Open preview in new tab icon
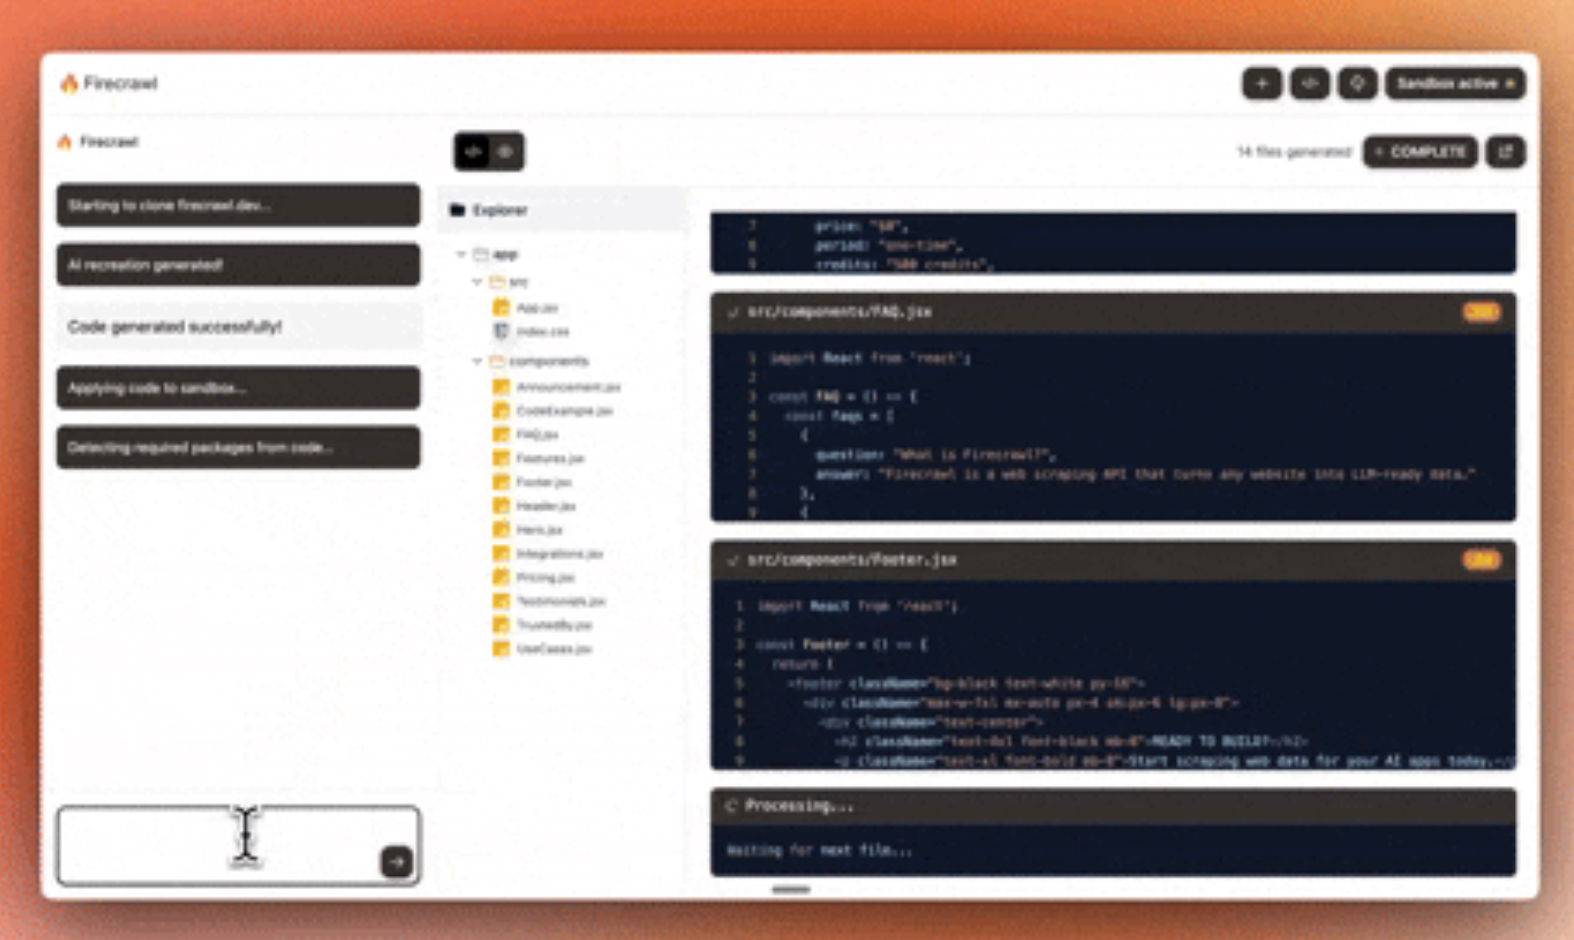Viewport: 1574px width, 940px height. (1505, 152)
